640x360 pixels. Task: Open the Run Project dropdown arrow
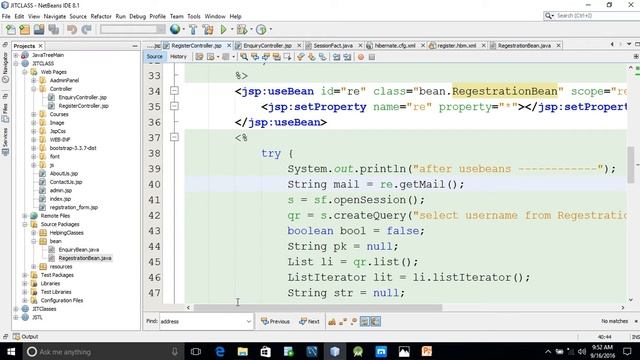pos(231,29)
